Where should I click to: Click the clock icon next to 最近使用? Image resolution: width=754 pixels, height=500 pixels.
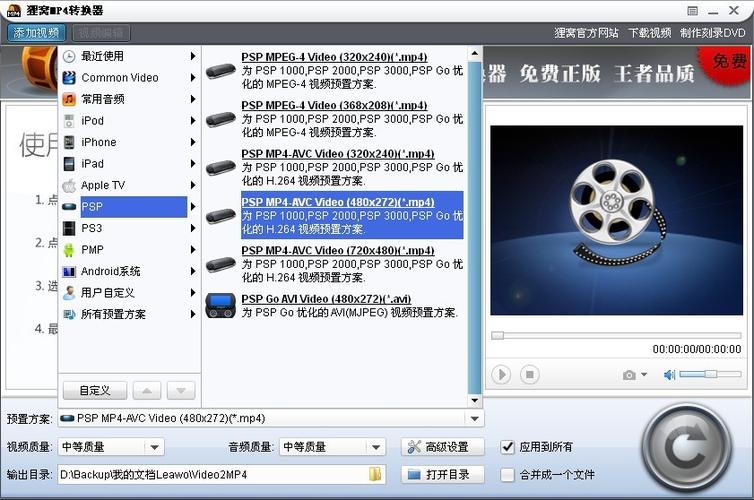click(69, 56)
